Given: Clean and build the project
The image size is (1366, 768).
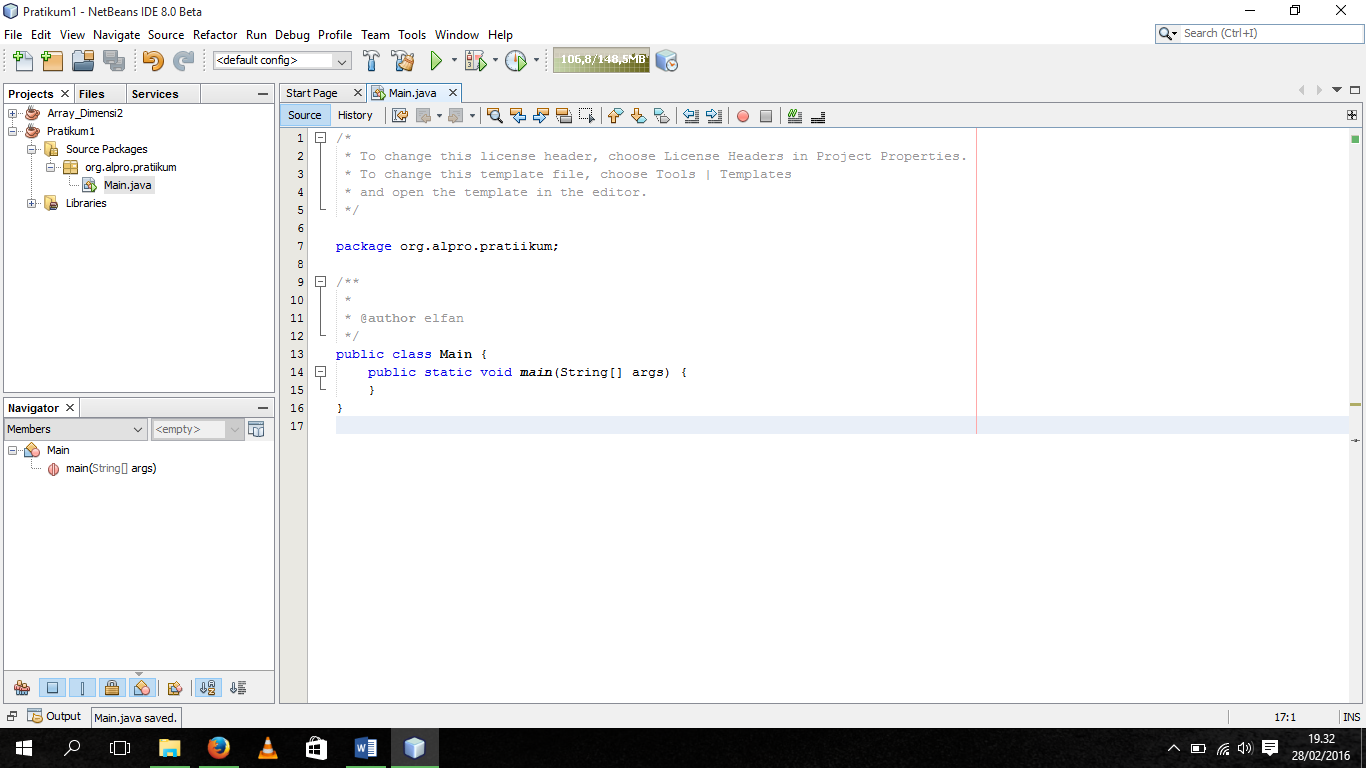Looking at the screenshot, I should [402, 60].
